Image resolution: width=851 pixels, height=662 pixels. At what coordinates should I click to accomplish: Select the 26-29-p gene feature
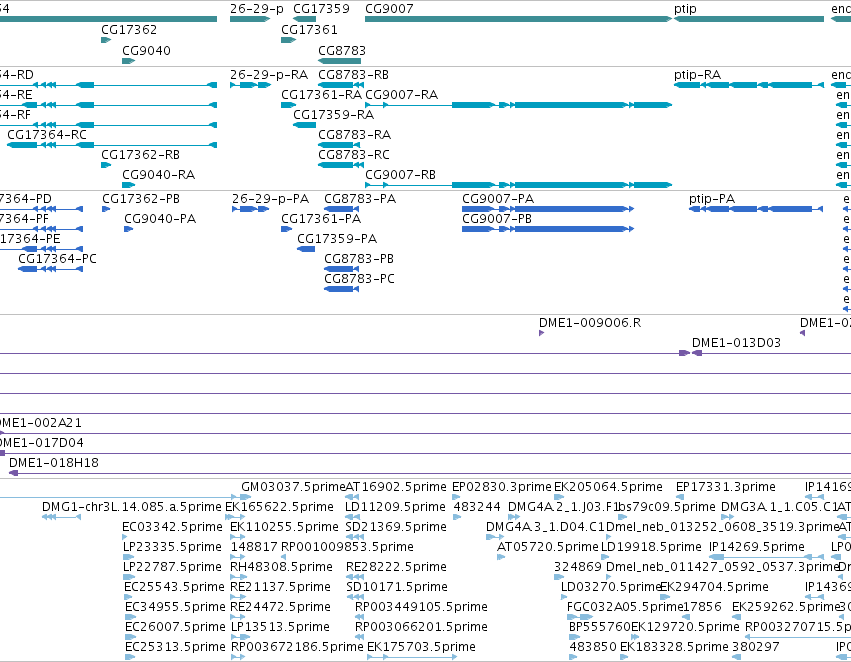tap(250, 19)
